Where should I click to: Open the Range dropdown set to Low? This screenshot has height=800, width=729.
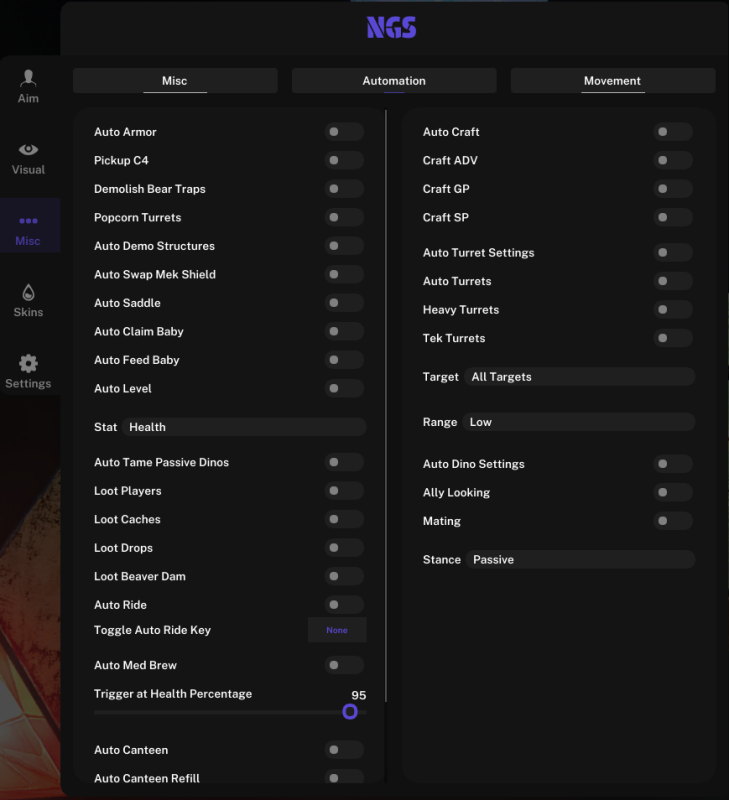[x=579, y=422]
